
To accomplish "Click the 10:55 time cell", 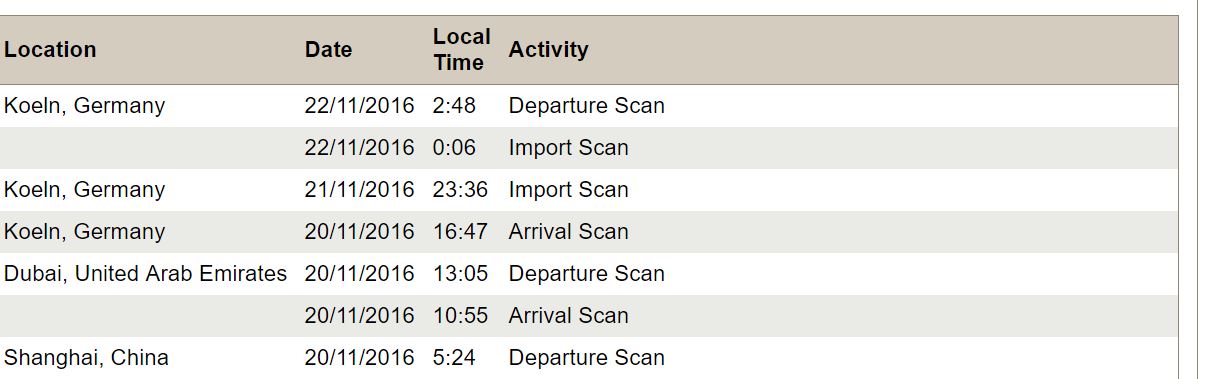I will (x=460, y=316).
